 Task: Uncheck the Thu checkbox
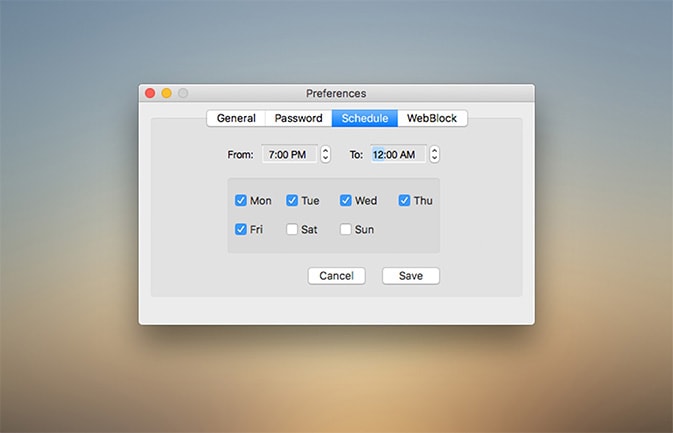(x=404, y=200)
